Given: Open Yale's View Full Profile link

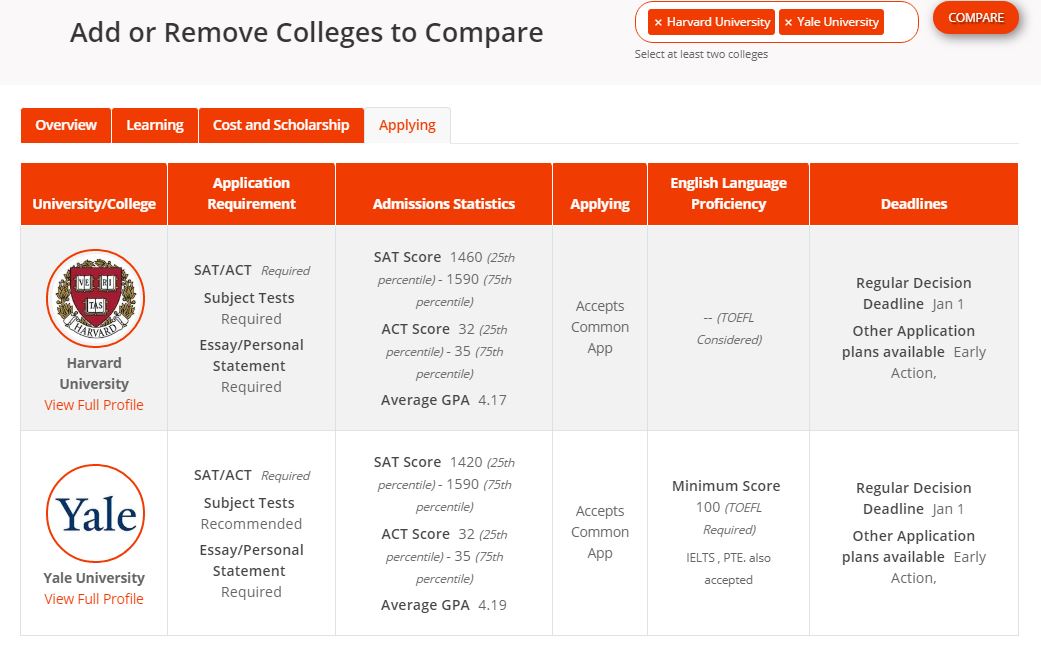Looking at the screenshot, I should click(x=94, y=599).
